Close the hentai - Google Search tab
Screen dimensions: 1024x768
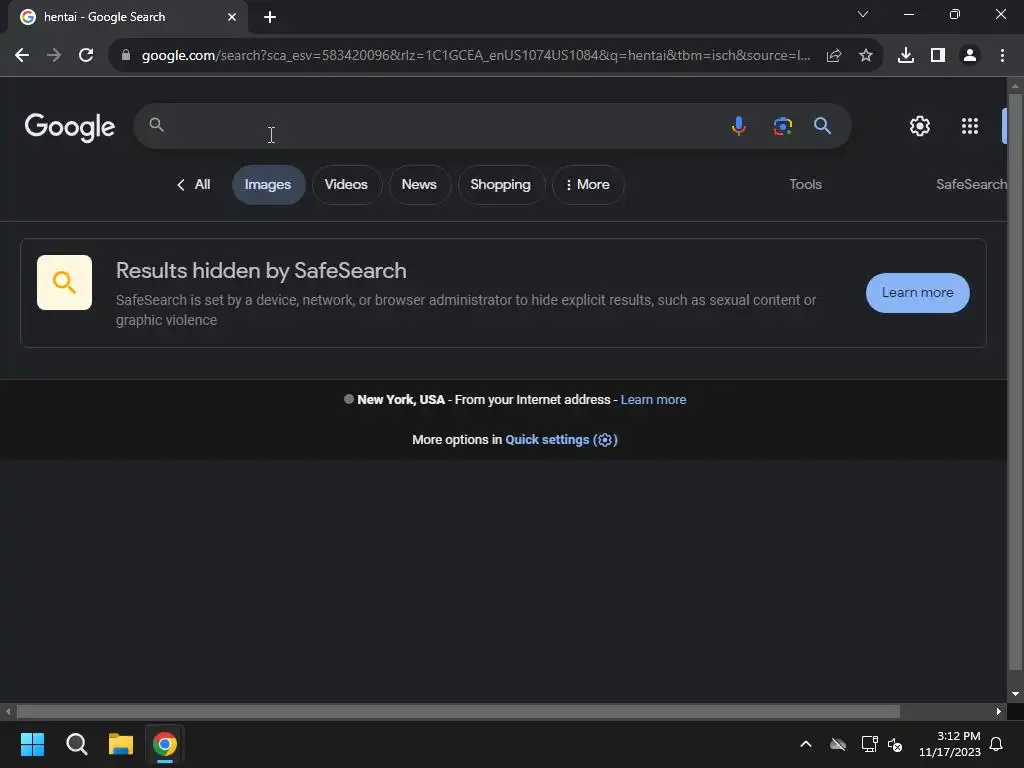coord(232,17)
